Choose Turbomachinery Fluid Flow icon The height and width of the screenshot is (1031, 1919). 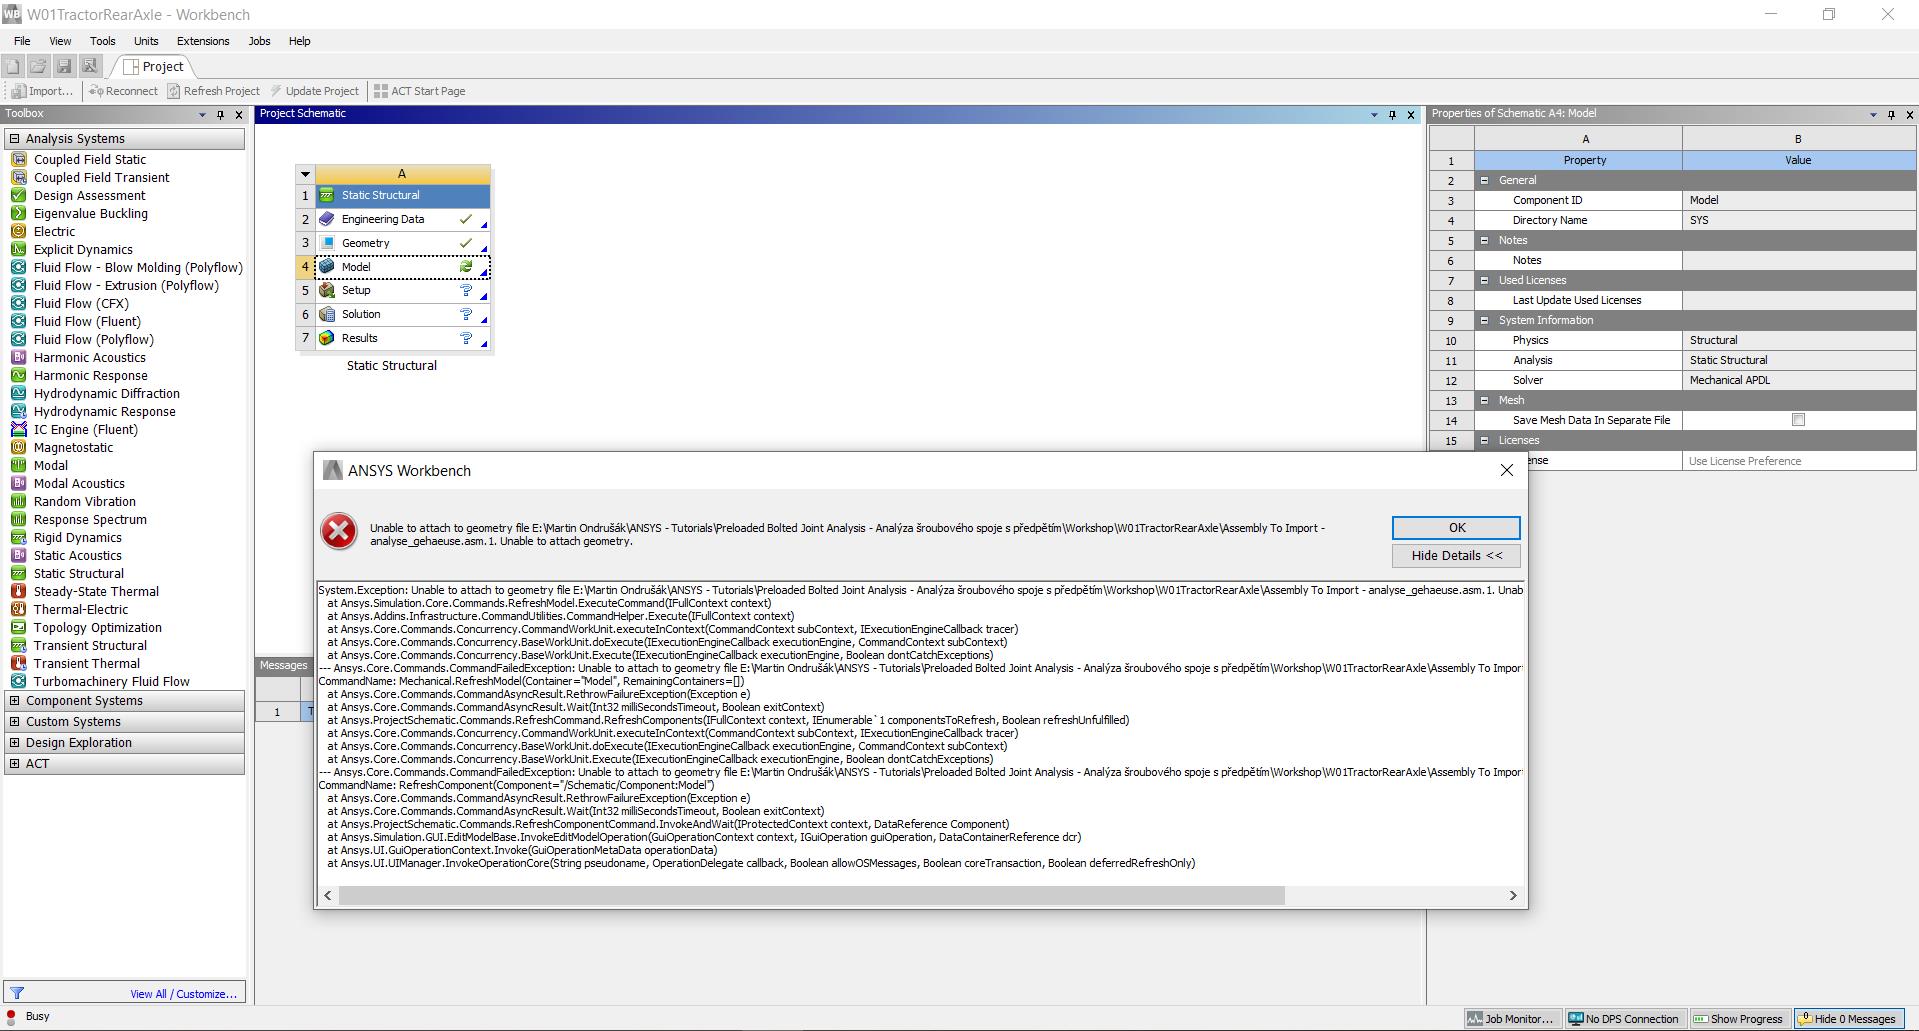(x=18, y=681)
